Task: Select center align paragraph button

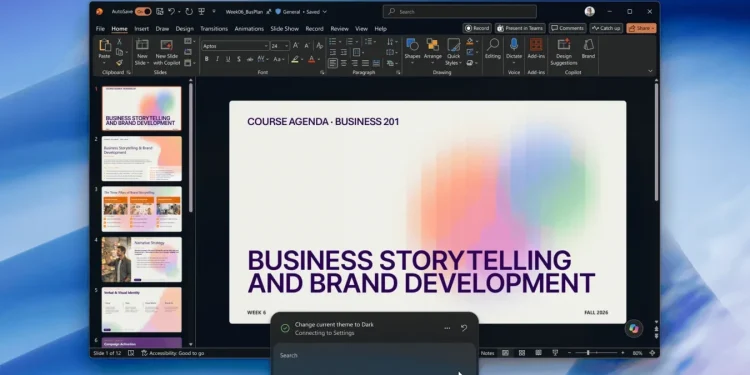Action: coord(344,63)
